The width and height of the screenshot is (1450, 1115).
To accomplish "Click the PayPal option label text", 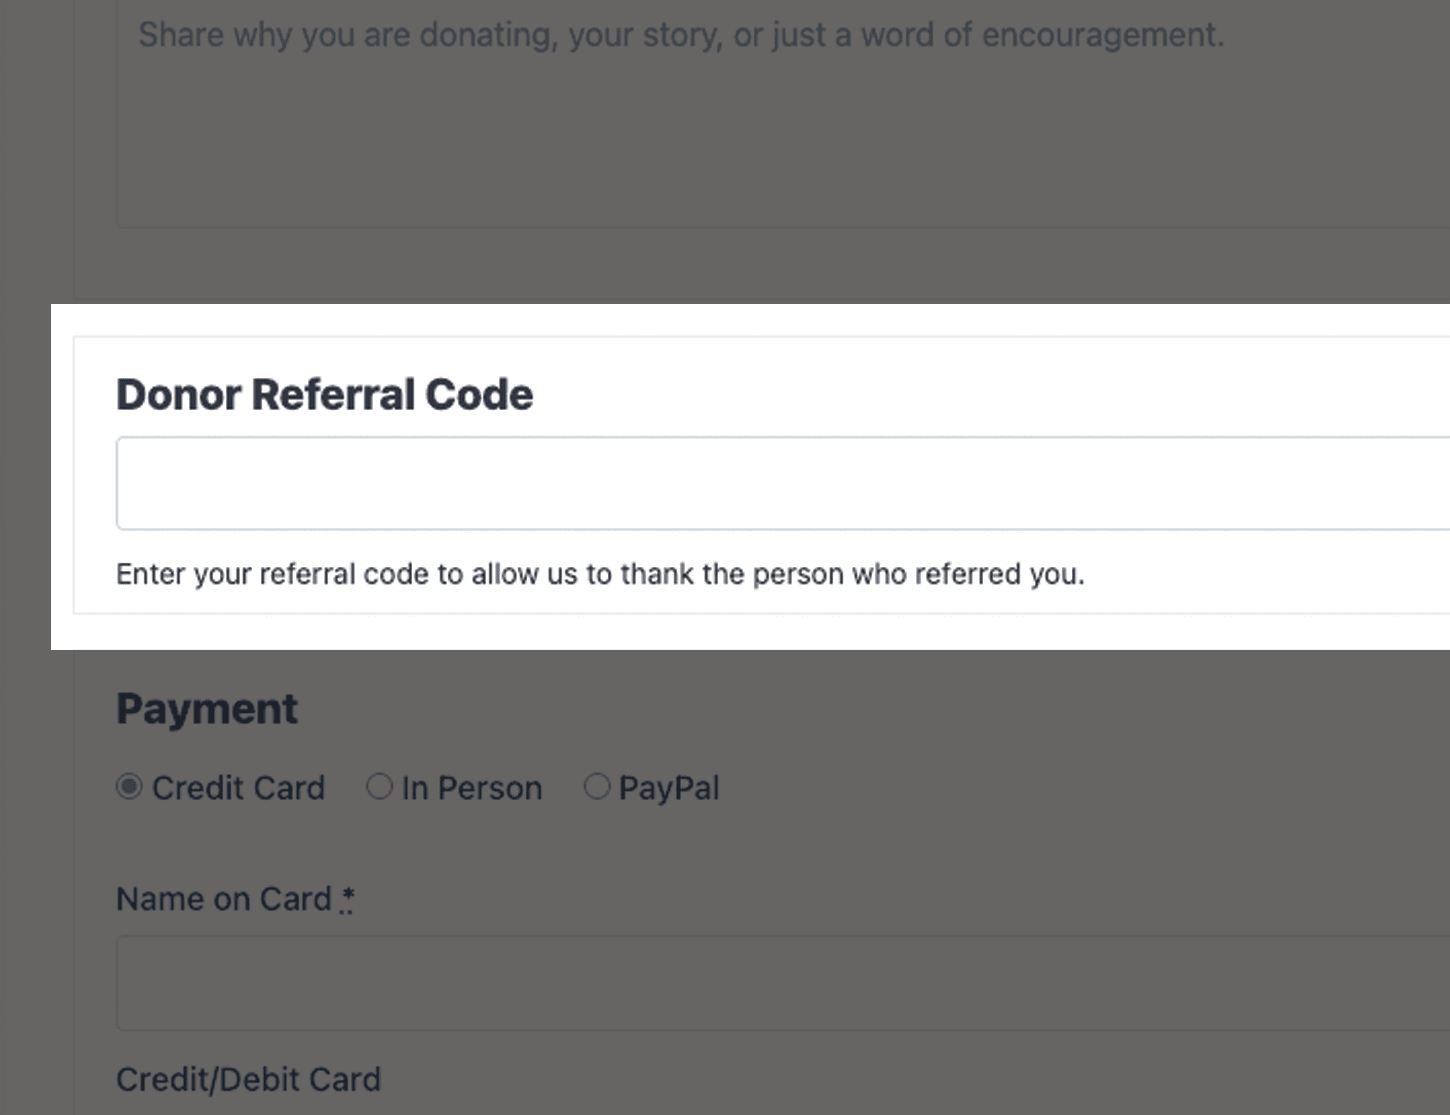I will [x=669, y=788].
